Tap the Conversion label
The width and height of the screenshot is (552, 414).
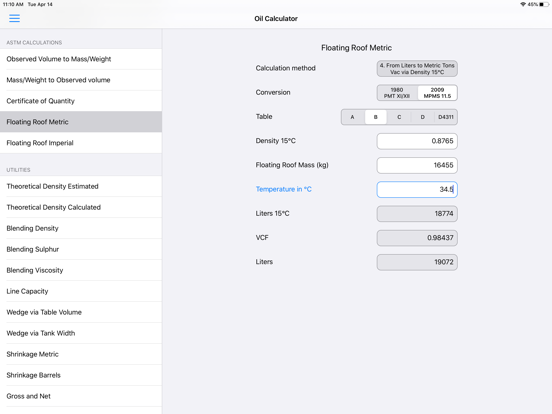[273, 93]
